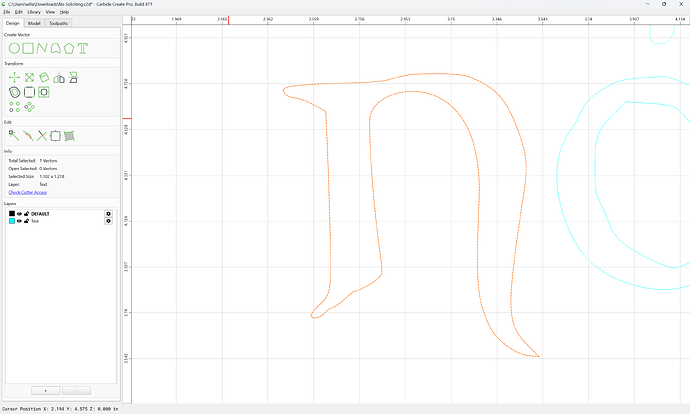This screenshot has width=690, height=414.
Task: Click the Open Selected 0 Vectors text
Action: pos(33,169)
